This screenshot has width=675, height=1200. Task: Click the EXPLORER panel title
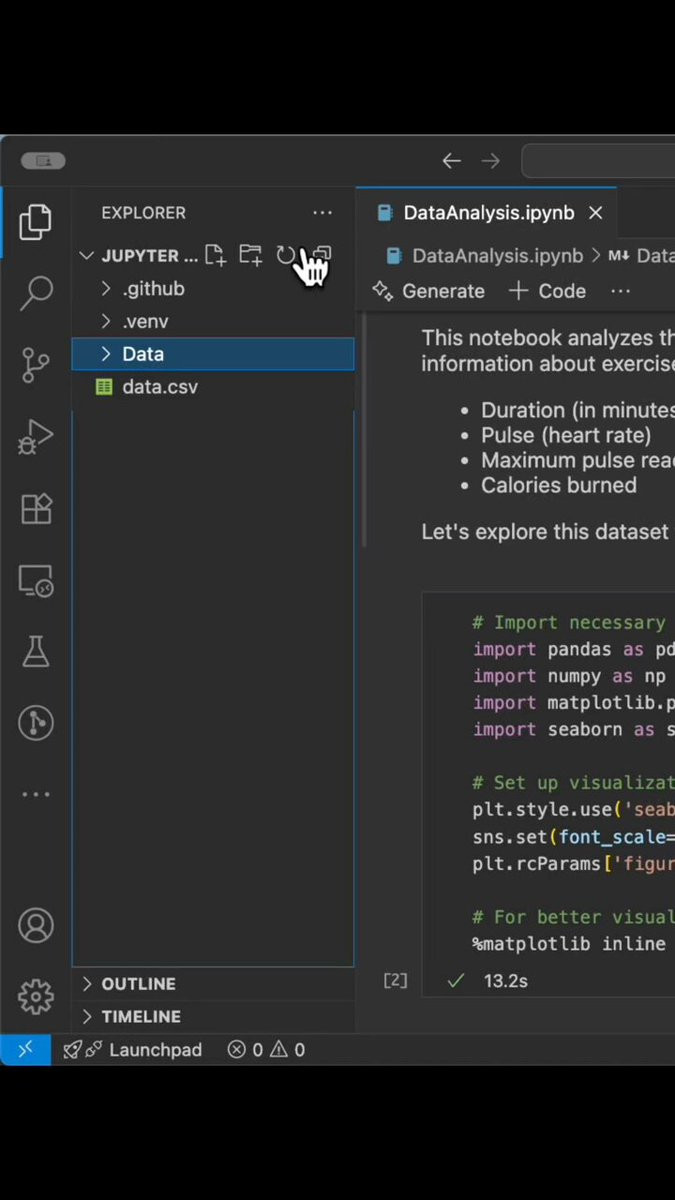point(143,213)
